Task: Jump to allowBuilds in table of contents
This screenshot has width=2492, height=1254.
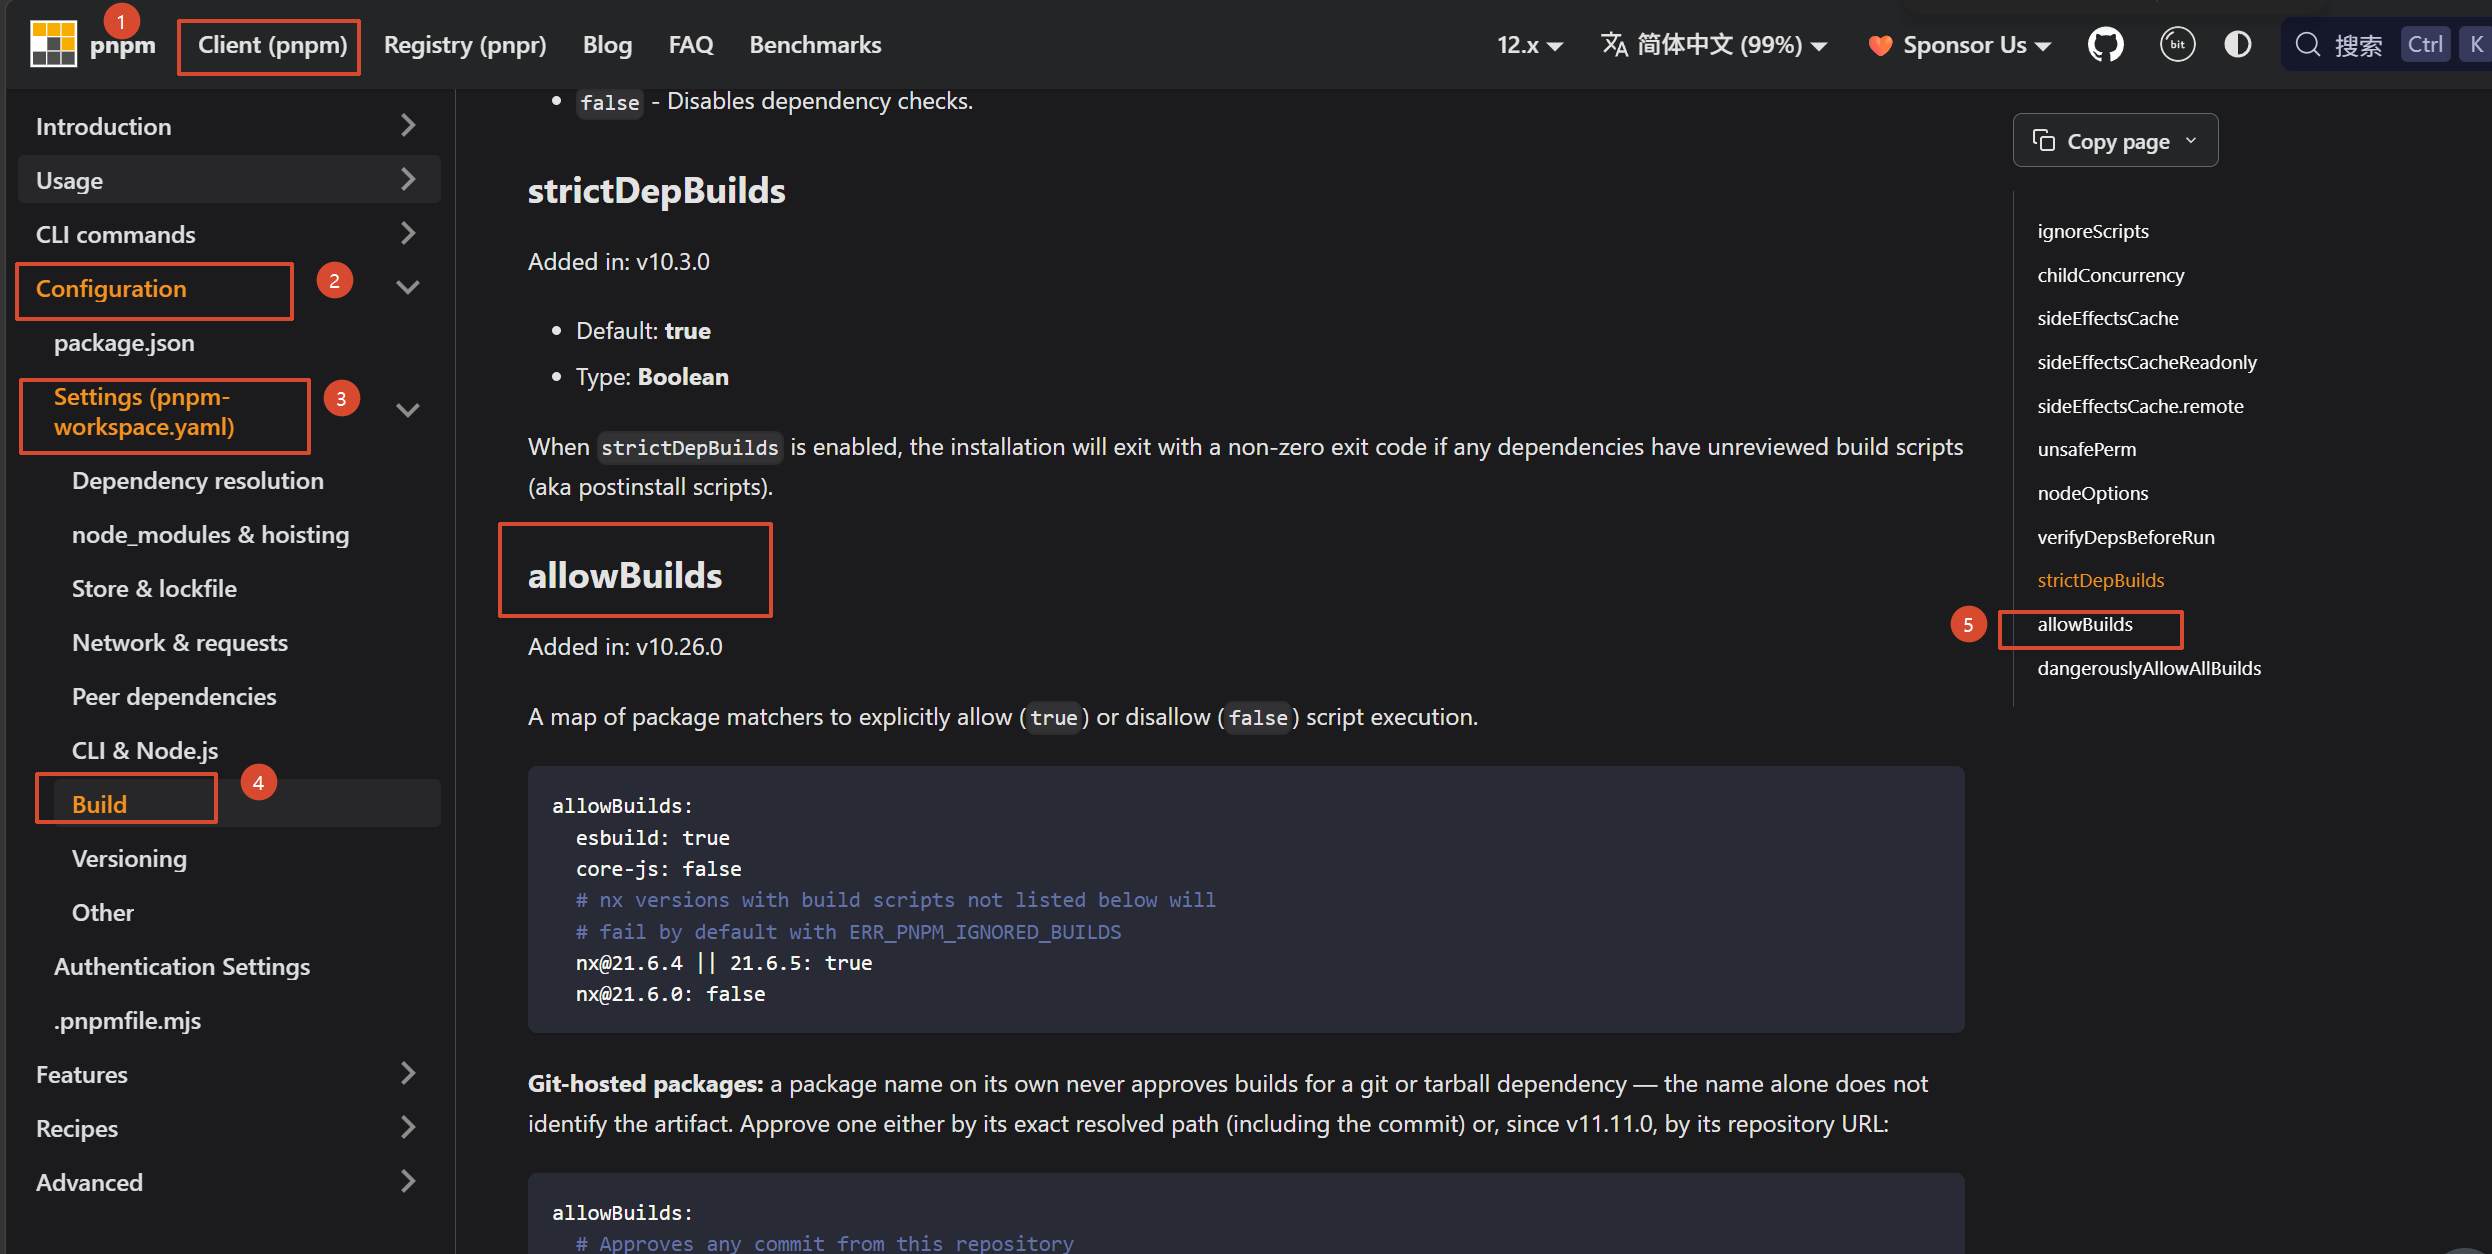Action: pos(2085,624)
